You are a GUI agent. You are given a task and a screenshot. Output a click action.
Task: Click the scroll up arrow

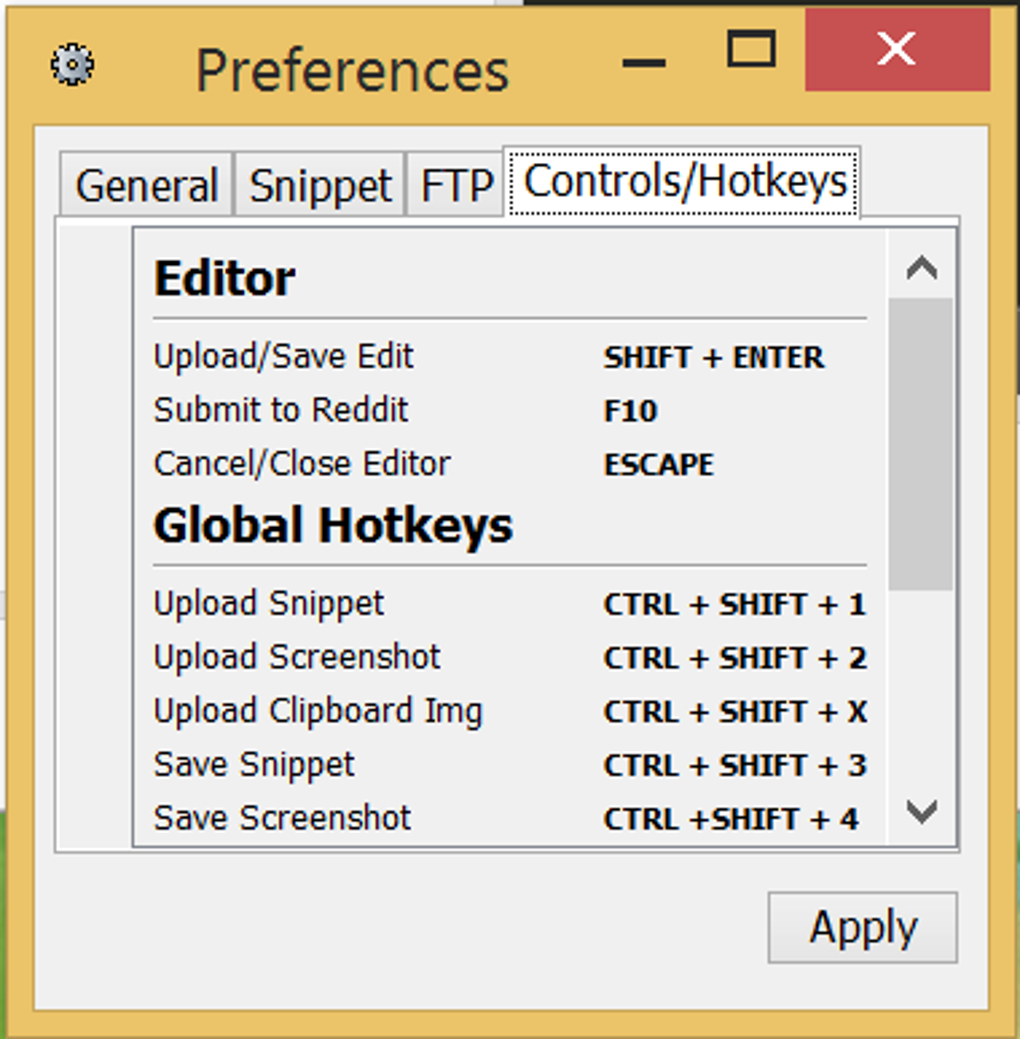pos(921,267)
